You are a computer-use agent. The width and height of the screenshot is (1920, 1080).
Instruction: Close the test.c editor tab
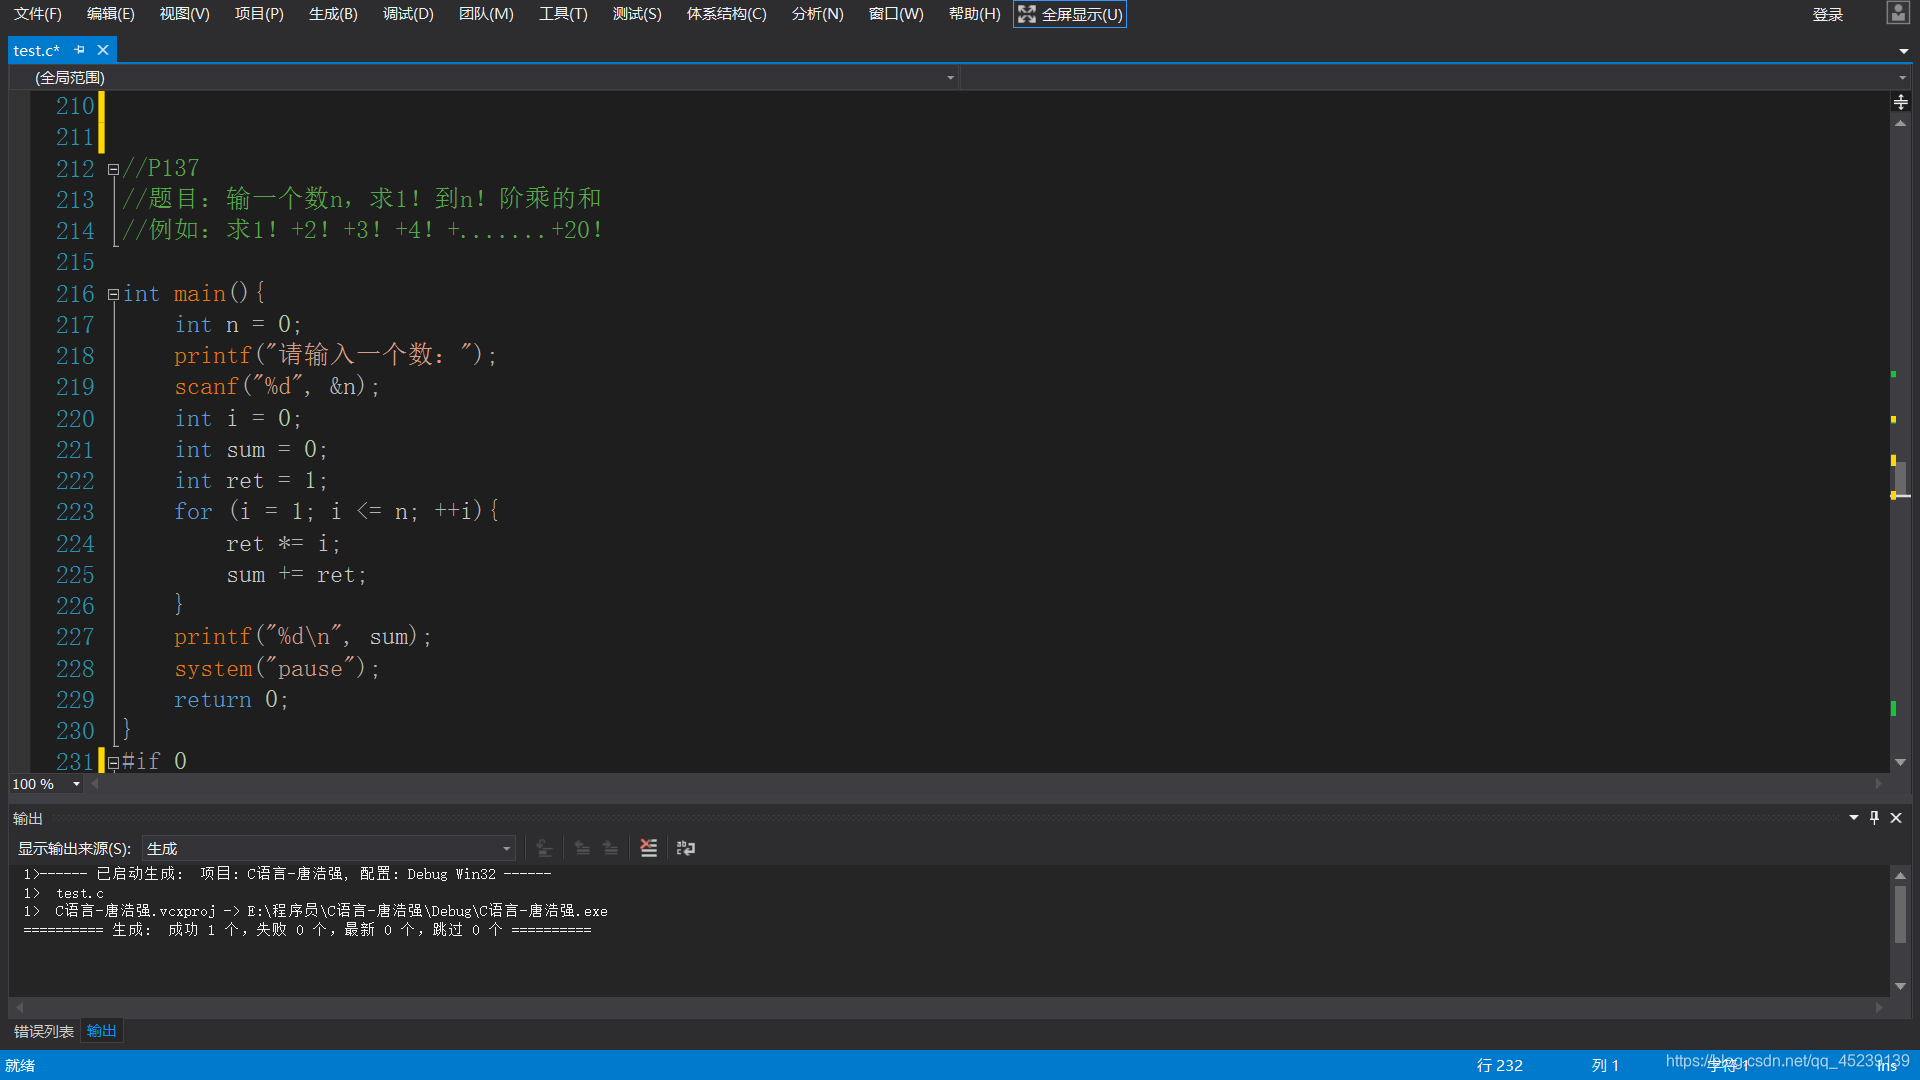[x=103, y=50]
